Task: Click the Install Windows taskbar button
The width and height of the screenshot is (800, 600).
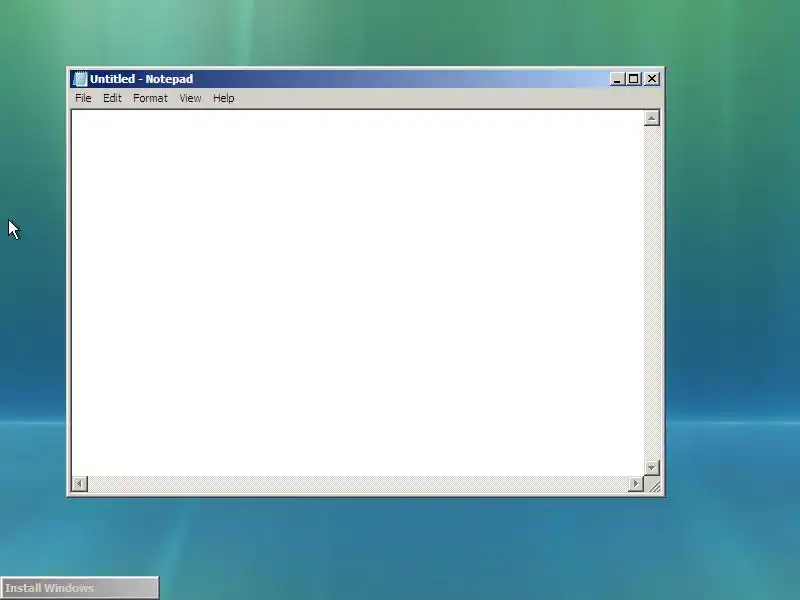Action: tap(80, 588)
